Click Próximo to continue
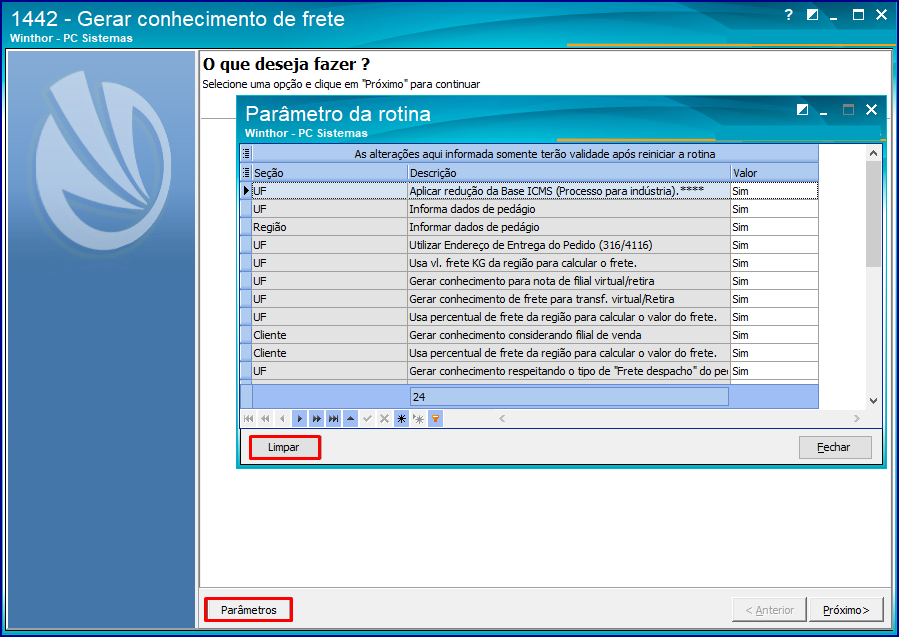 click(x=846, y=610)
